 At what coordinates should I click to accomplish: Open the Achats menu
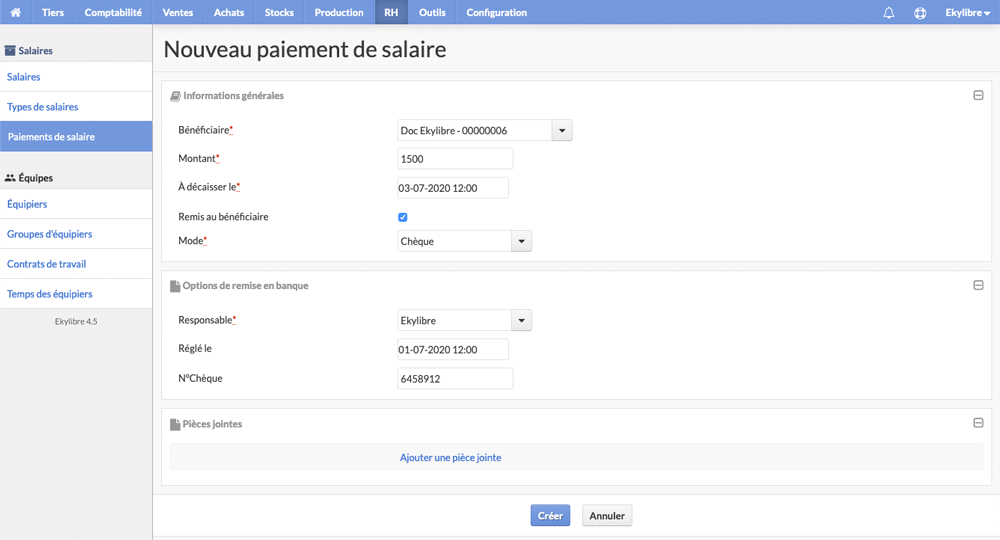229,12
